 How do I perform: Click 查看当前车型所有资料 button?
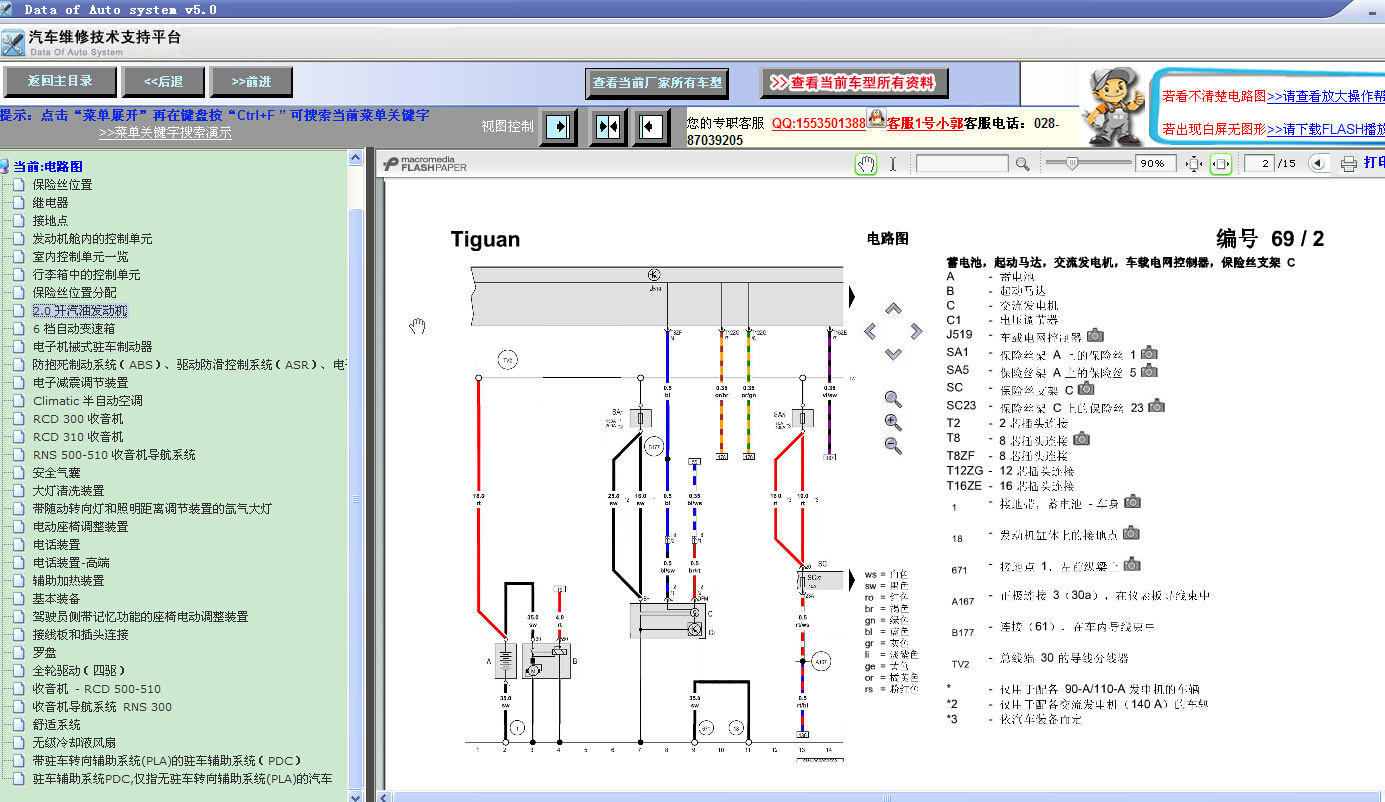854,83
